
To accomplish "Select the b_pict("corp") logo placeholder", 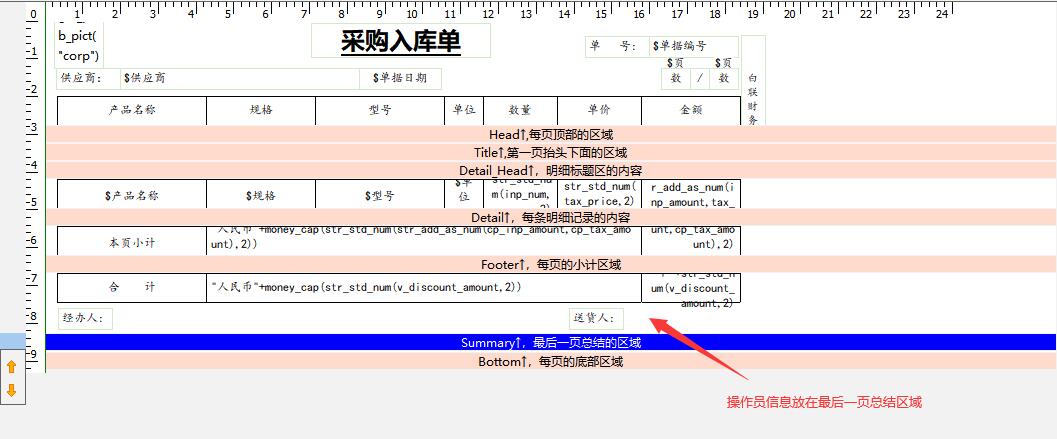I will 78,46.
